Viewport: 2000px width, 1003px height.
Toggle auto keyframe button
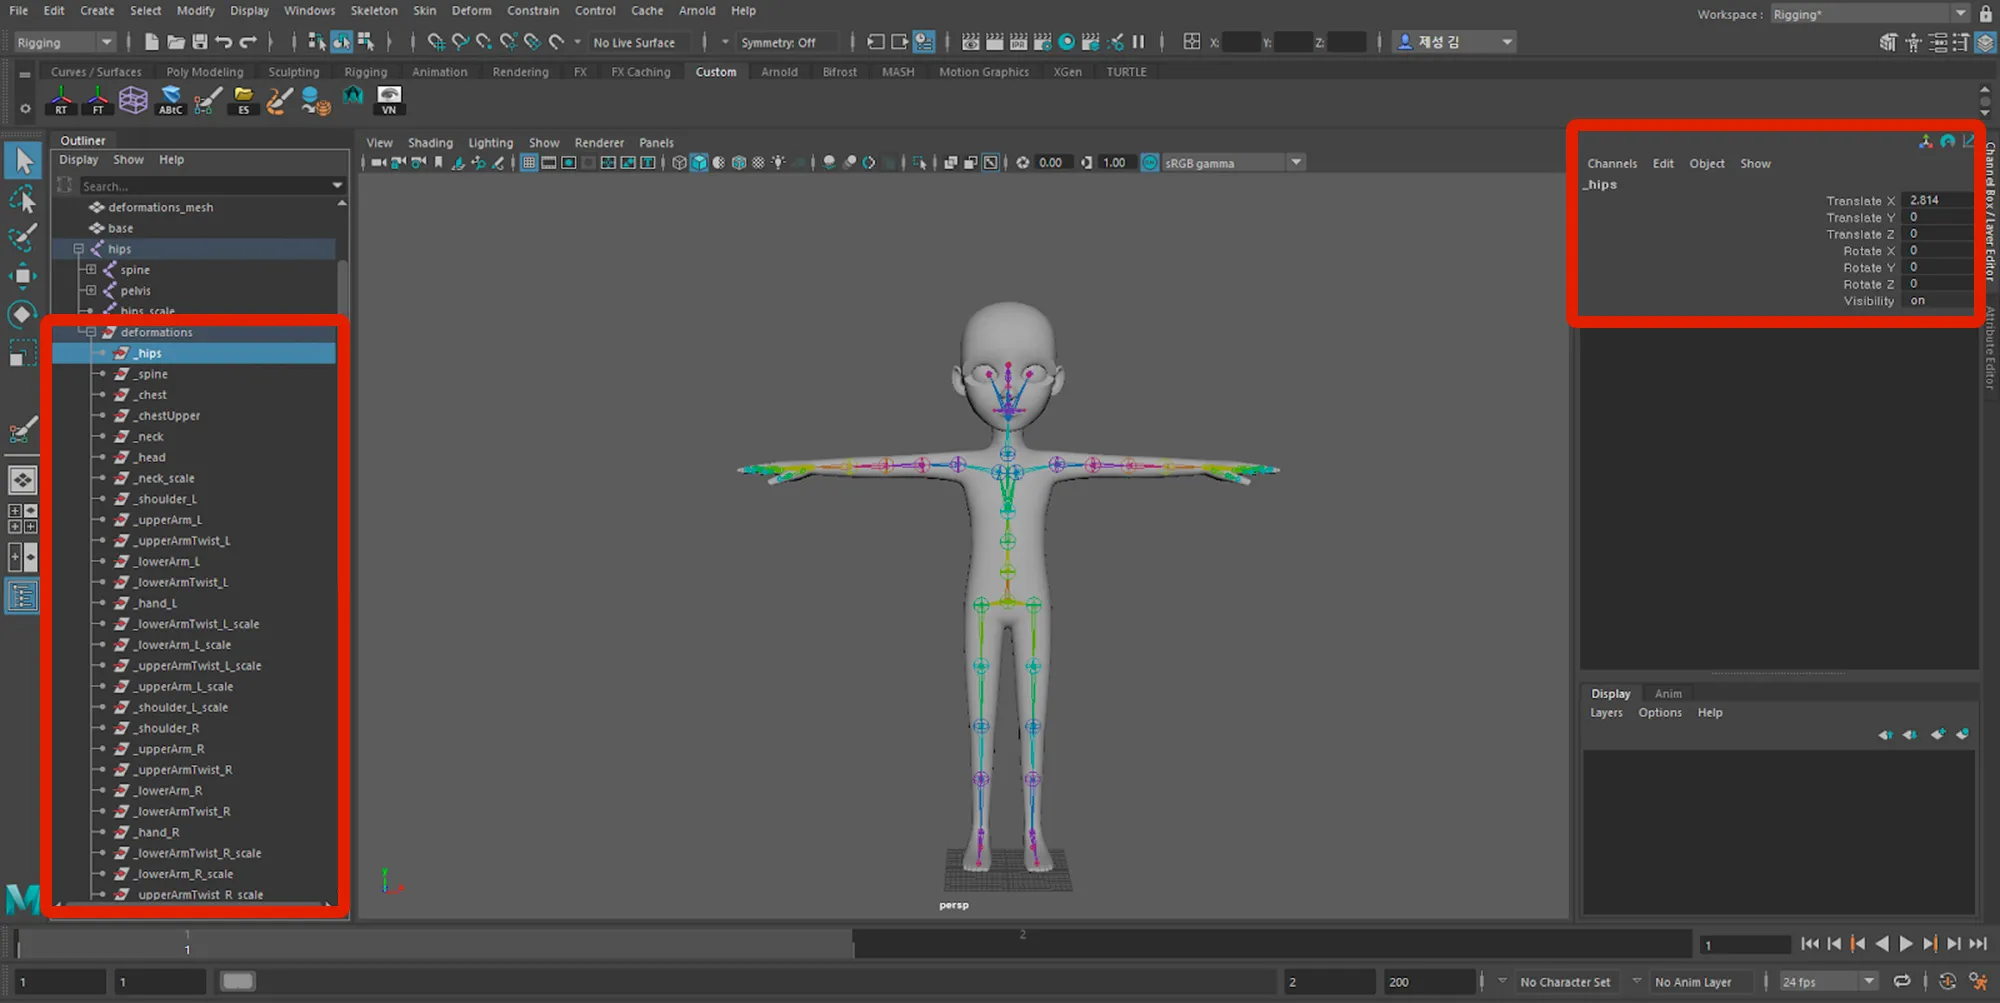[1946, 982]
